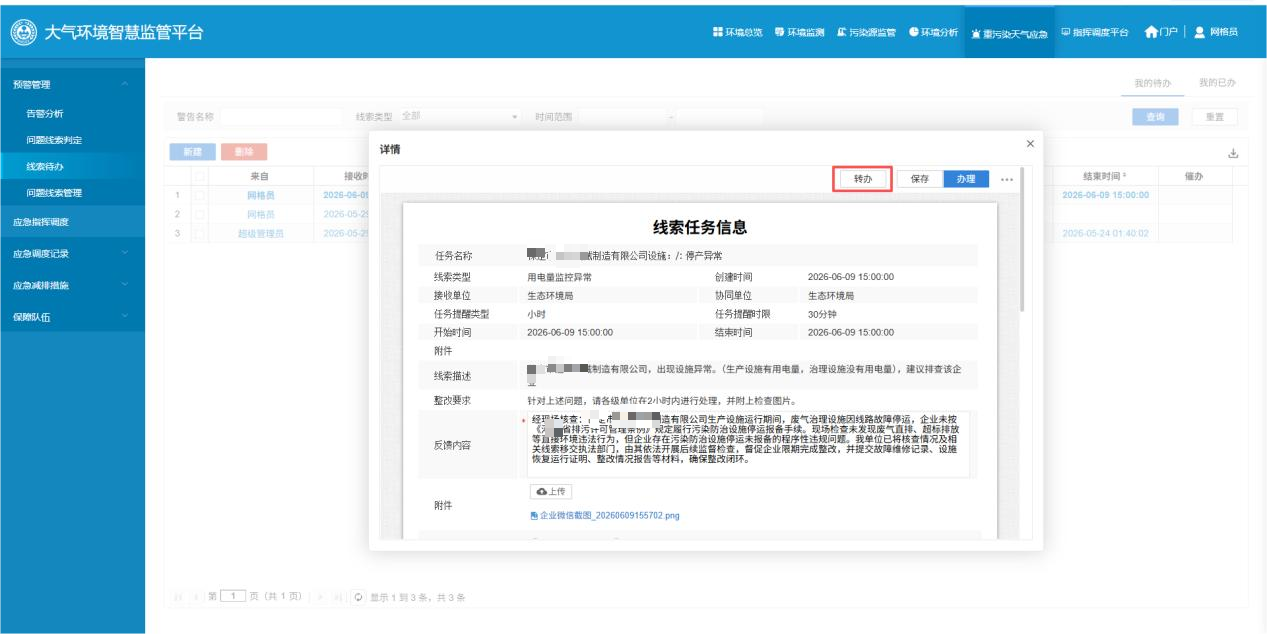Collapse the 预警管理 sidebar group
The height and width of the screenshot is (634, 1267).
coord(72,84)
